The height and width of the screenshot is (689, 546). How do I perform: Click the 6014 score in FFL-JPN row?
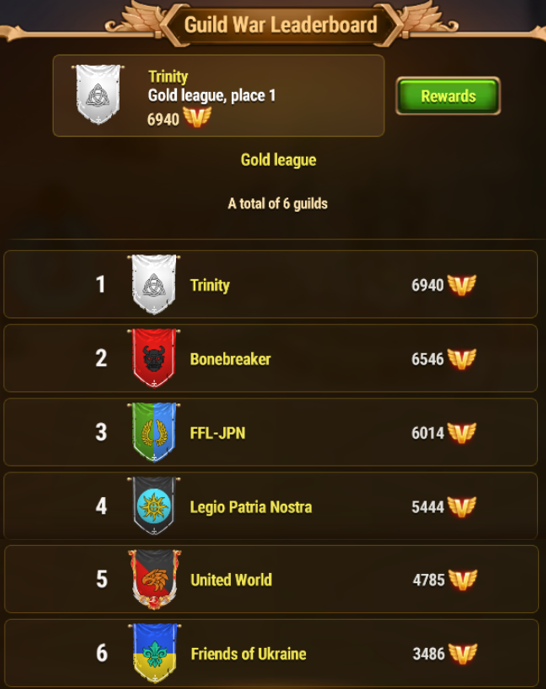click(427, 433)
